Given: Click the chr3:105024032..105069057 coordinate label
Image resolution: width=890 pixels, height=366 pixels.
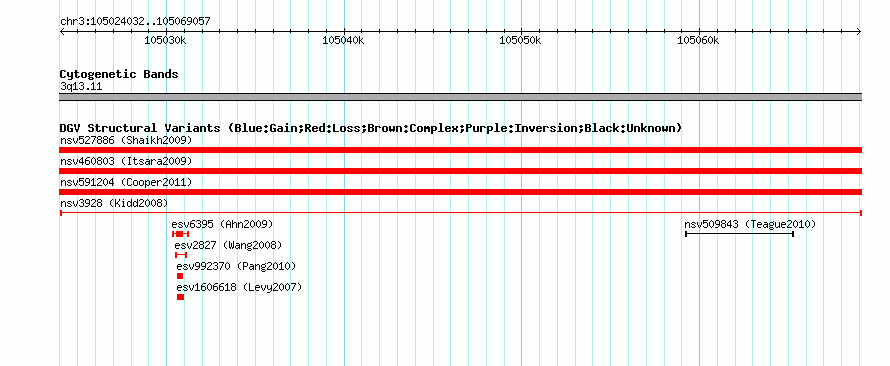Looking at the screenshot, I should pos(135,22).
